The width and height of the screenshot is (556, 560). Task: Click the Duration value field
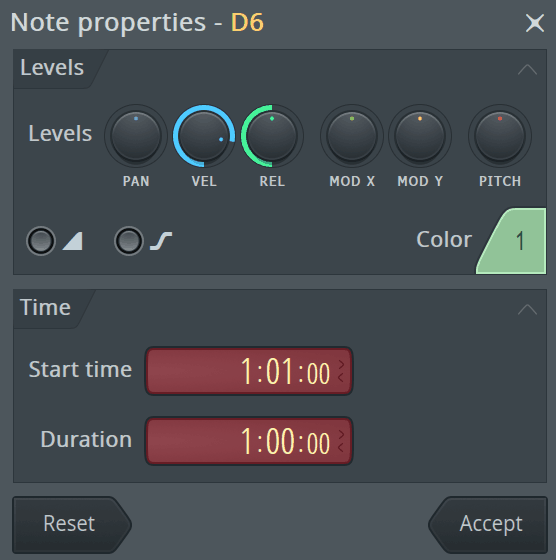click(x=249, y=441)
